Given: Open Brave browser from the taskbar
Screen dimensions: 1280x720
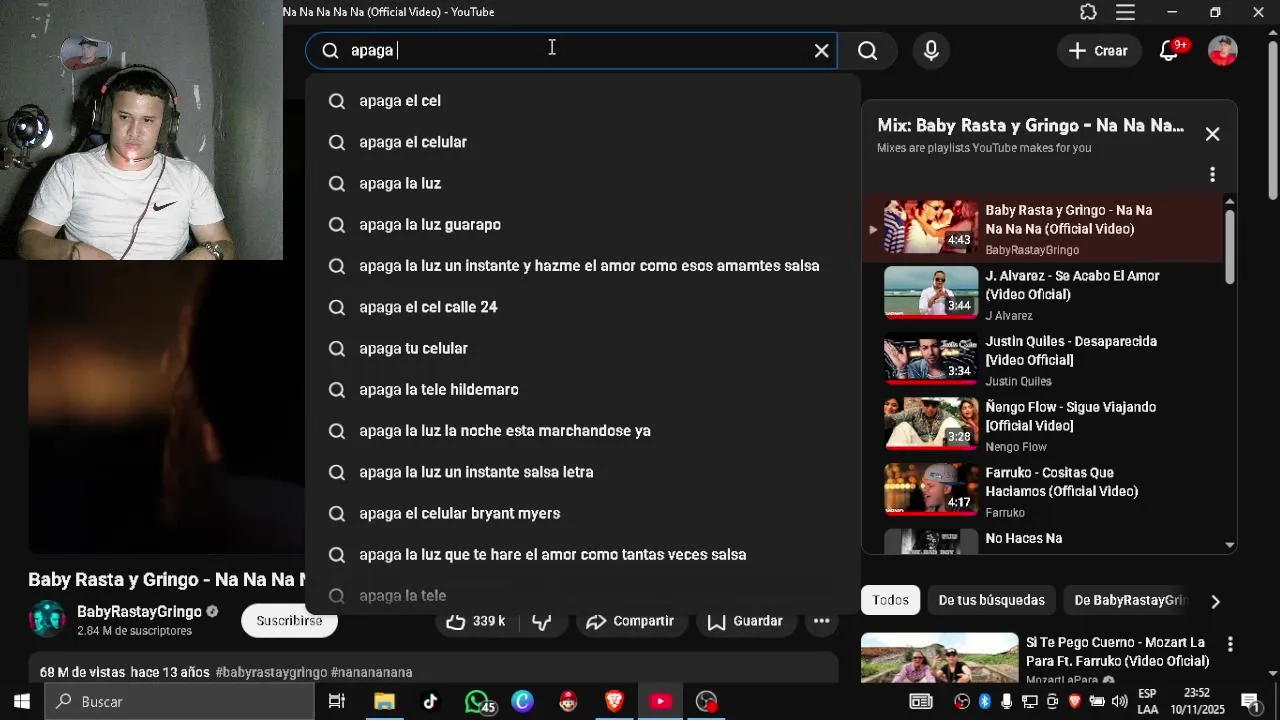Looking at the screenshot, I should tap(614, 701).
